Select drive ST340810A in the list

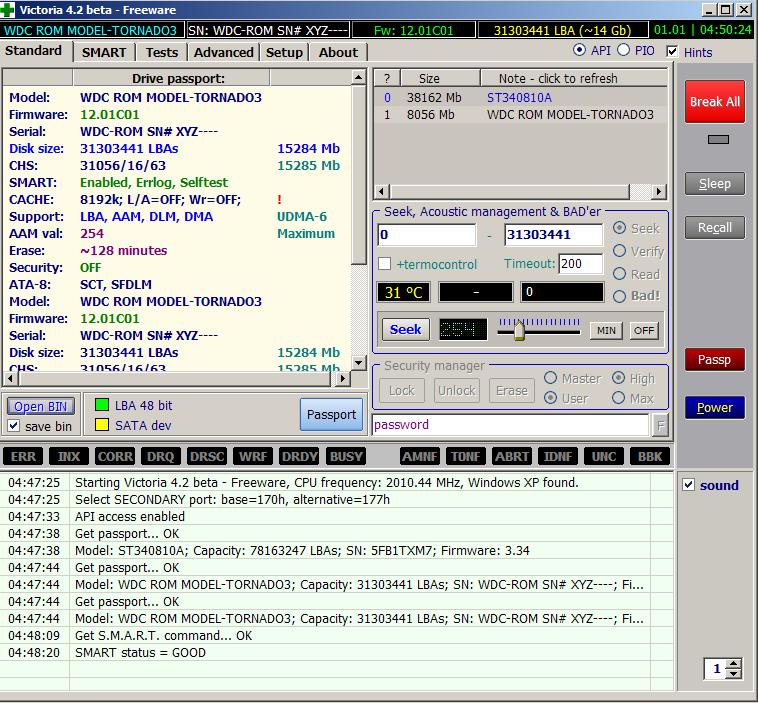pos(521,98)
